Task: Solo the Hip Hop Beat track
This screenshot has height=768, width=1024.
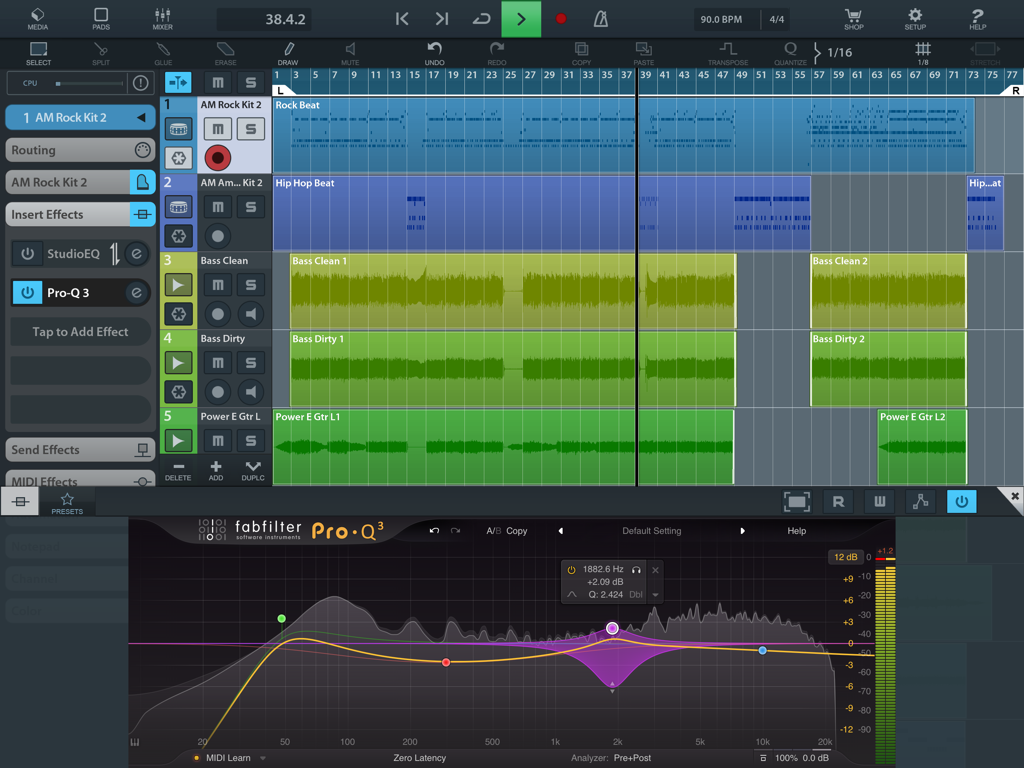Action: (251, 207)
